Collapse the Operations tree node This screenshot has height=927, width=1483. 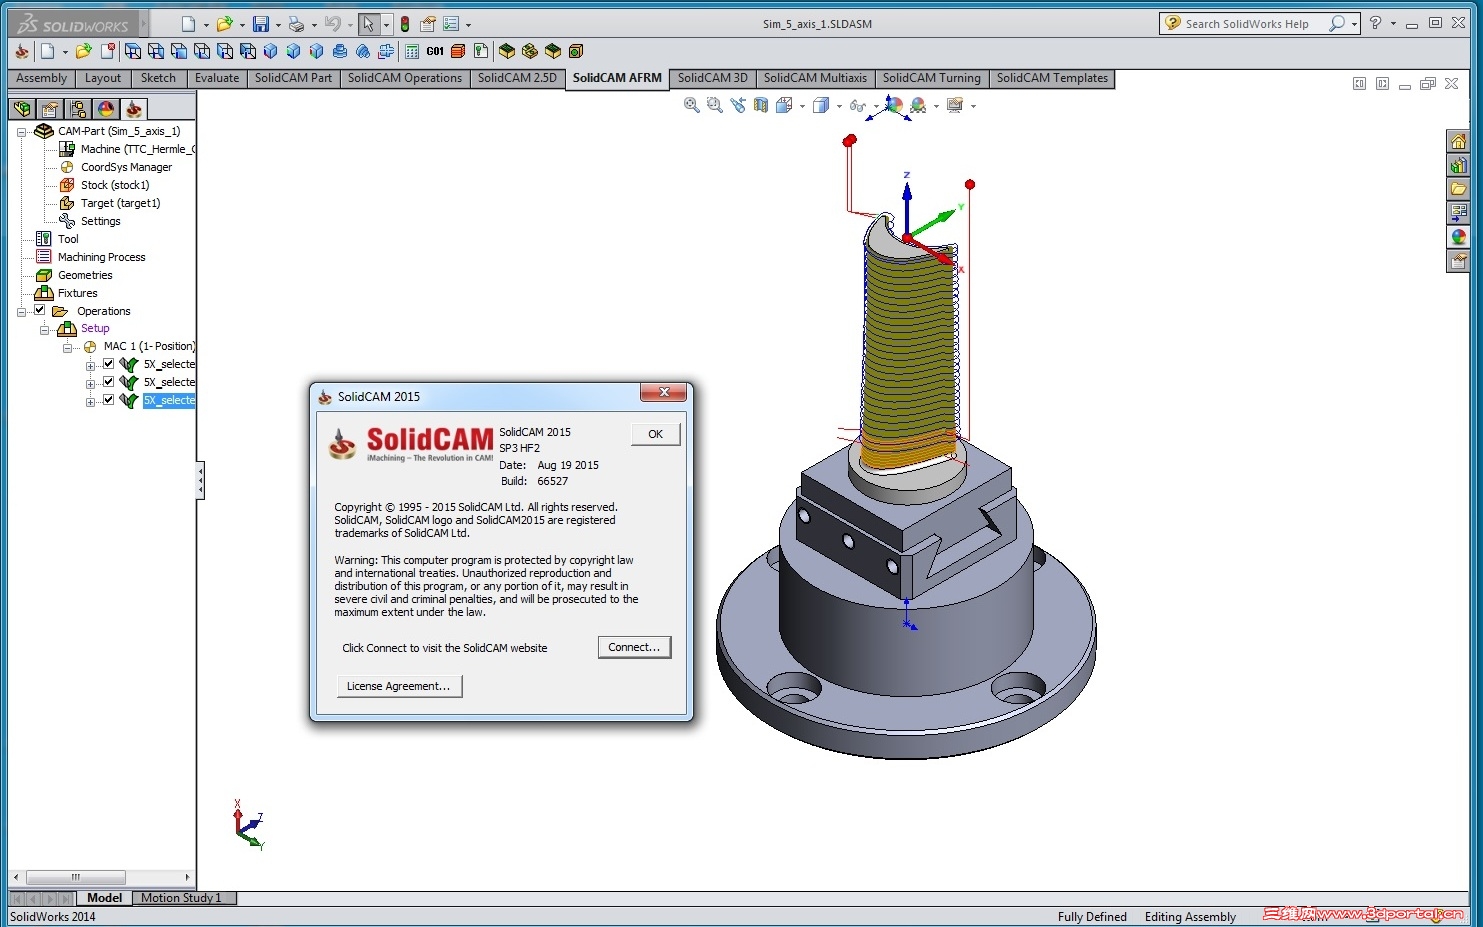pos(21,311)
